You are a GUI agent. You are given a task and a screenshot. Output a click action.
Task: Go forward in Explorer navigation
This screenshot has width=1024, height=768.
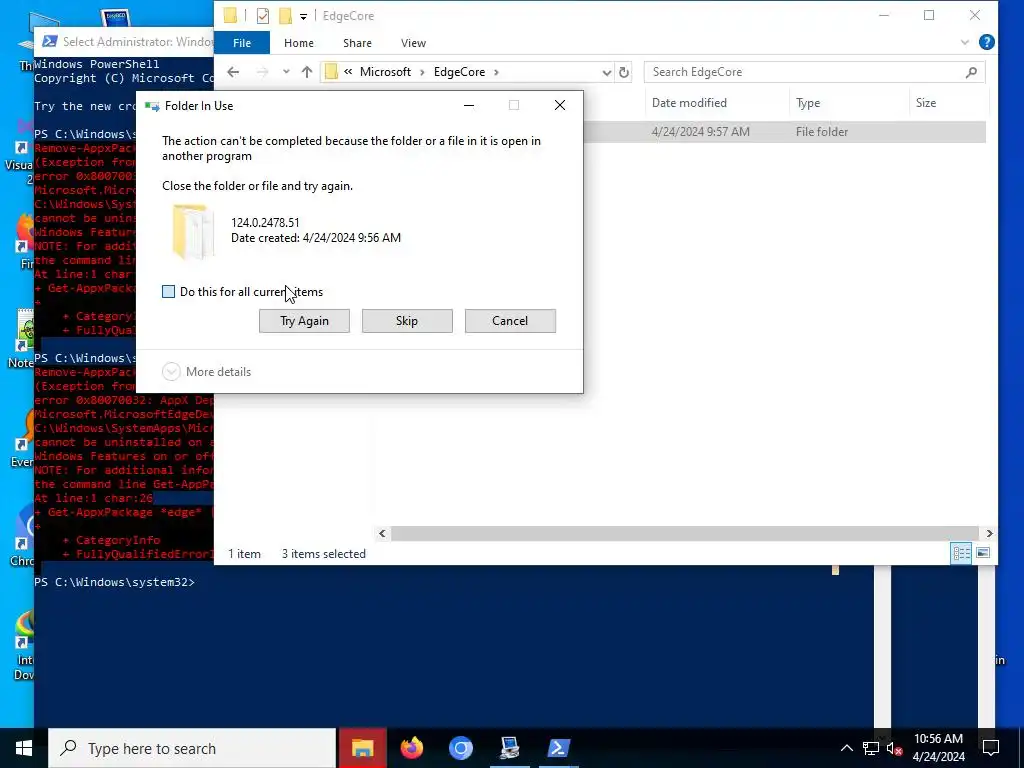(263, 72)
